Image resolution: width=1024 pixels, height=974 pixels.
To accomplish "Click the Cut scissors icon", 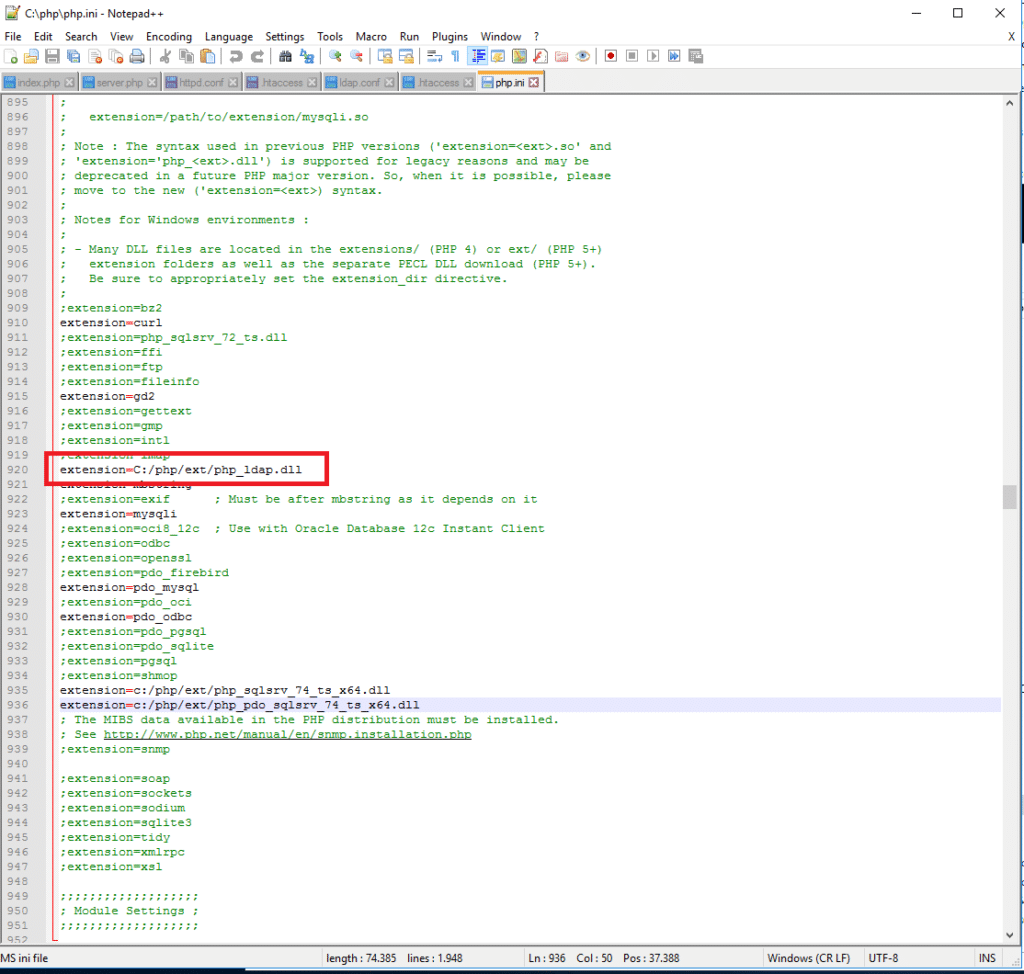I will point(165,56).
